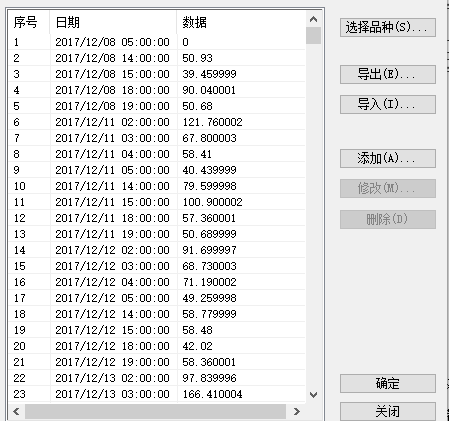Click vertical scrollbar up arrow

(313, 19)
